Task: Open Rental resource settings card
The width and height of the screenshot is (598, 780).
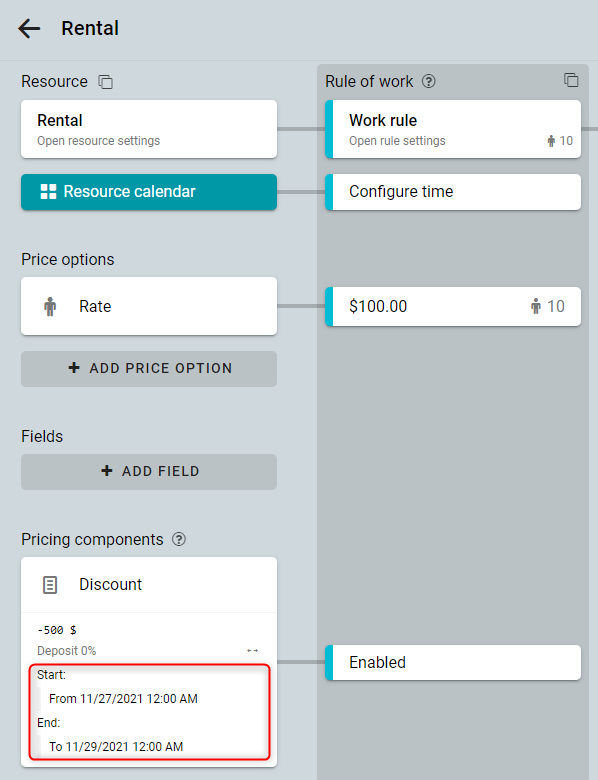Action: point(149,129)
